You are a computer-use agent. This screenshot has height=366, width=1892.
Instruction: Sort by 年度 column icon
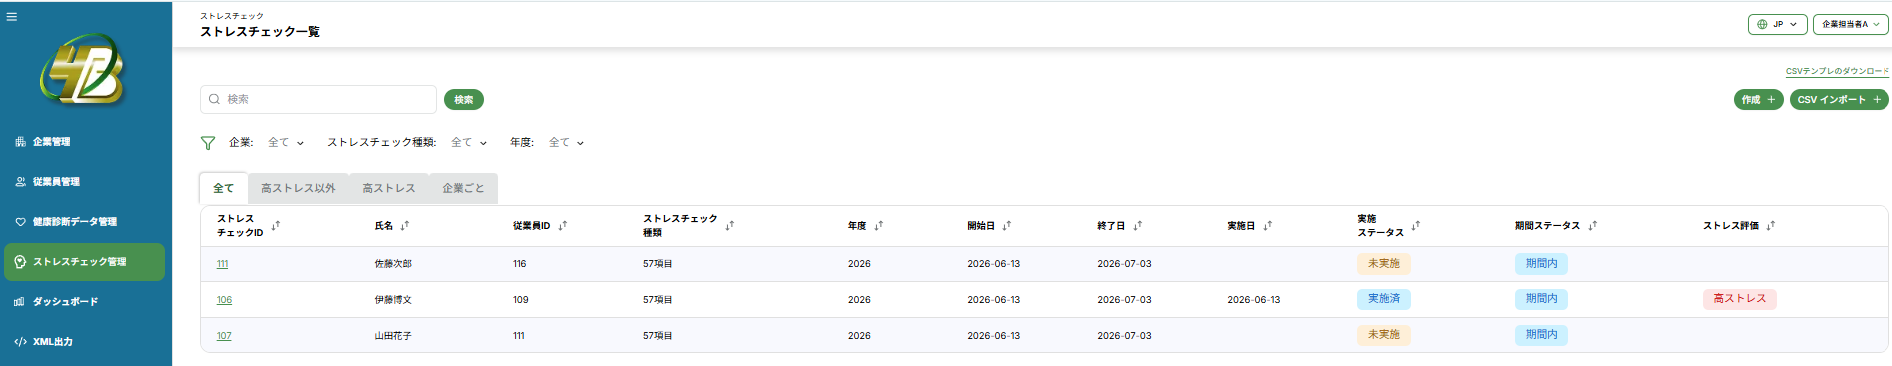pyautogui.click(x=879, y=226)
